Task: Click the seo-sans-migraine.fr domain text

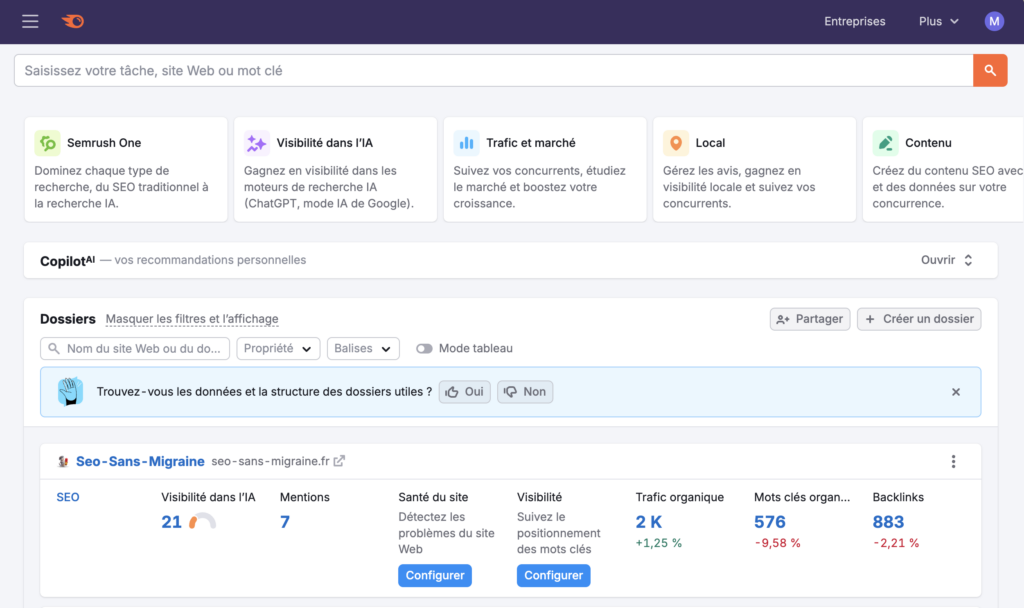Action: click(x=270, y=461)
